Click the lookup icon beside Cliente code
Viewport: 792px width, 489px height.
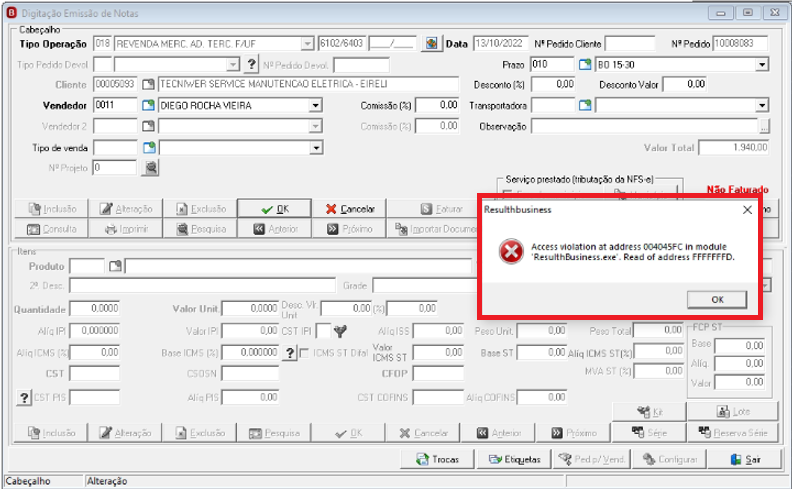[x=148, y=84]
